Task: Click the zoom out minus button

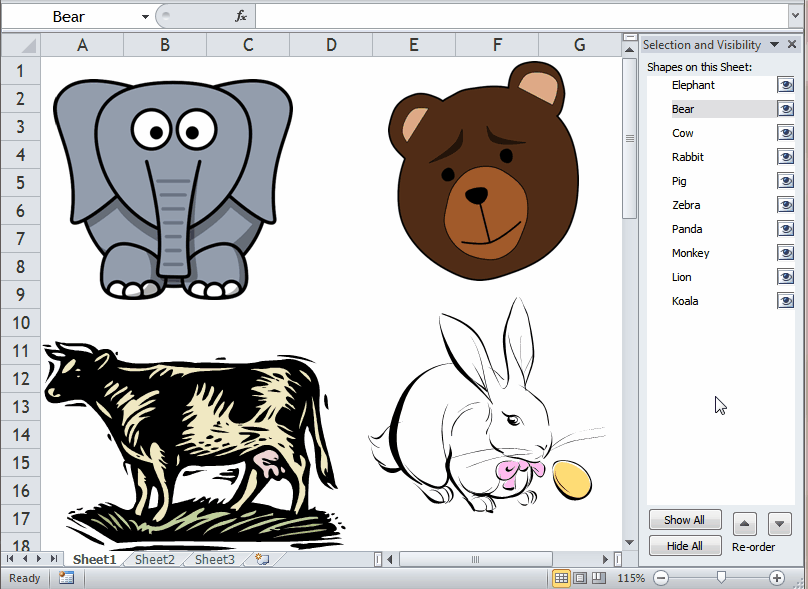Action: tap(662, 578)
